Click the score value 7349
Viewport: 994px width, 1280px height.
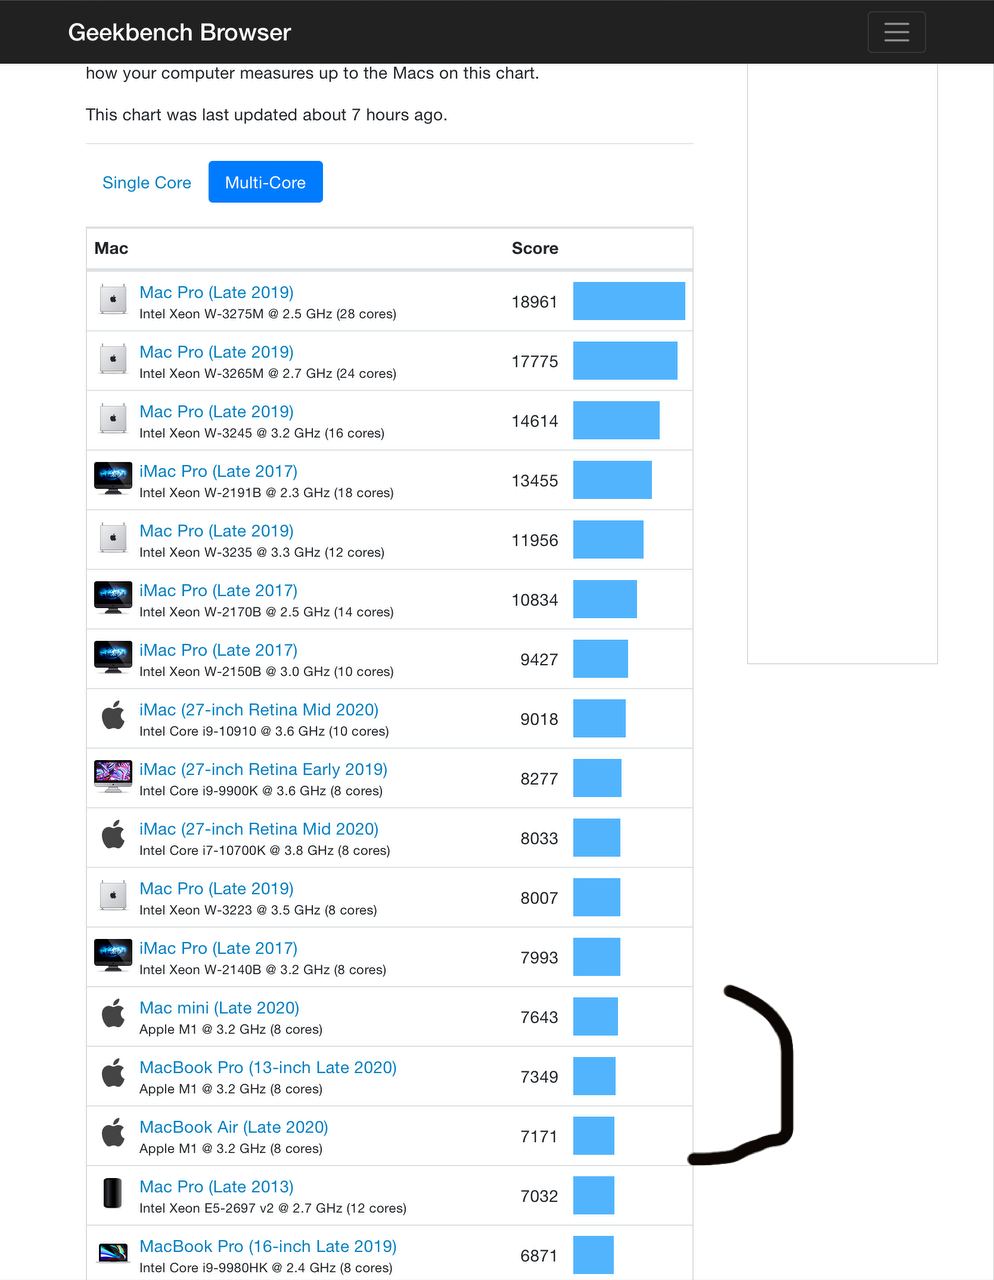pyautogui.click(x=539, y=1077)
